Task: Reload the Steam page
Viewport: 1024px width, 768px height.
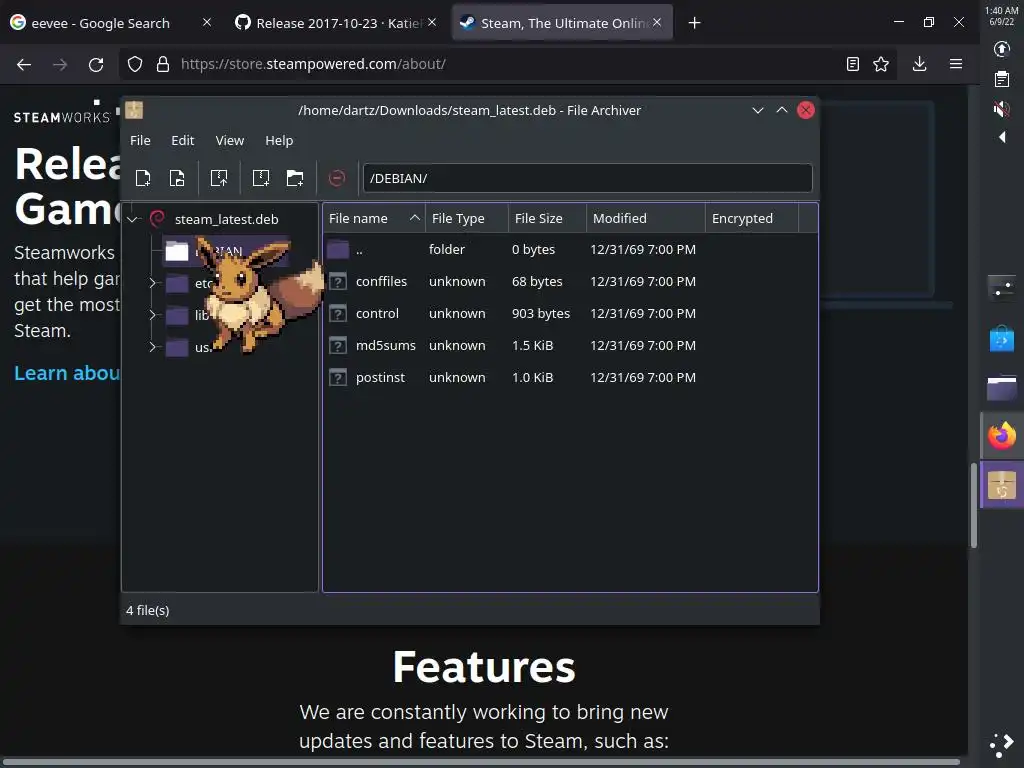Action: (x=96, y=64)
